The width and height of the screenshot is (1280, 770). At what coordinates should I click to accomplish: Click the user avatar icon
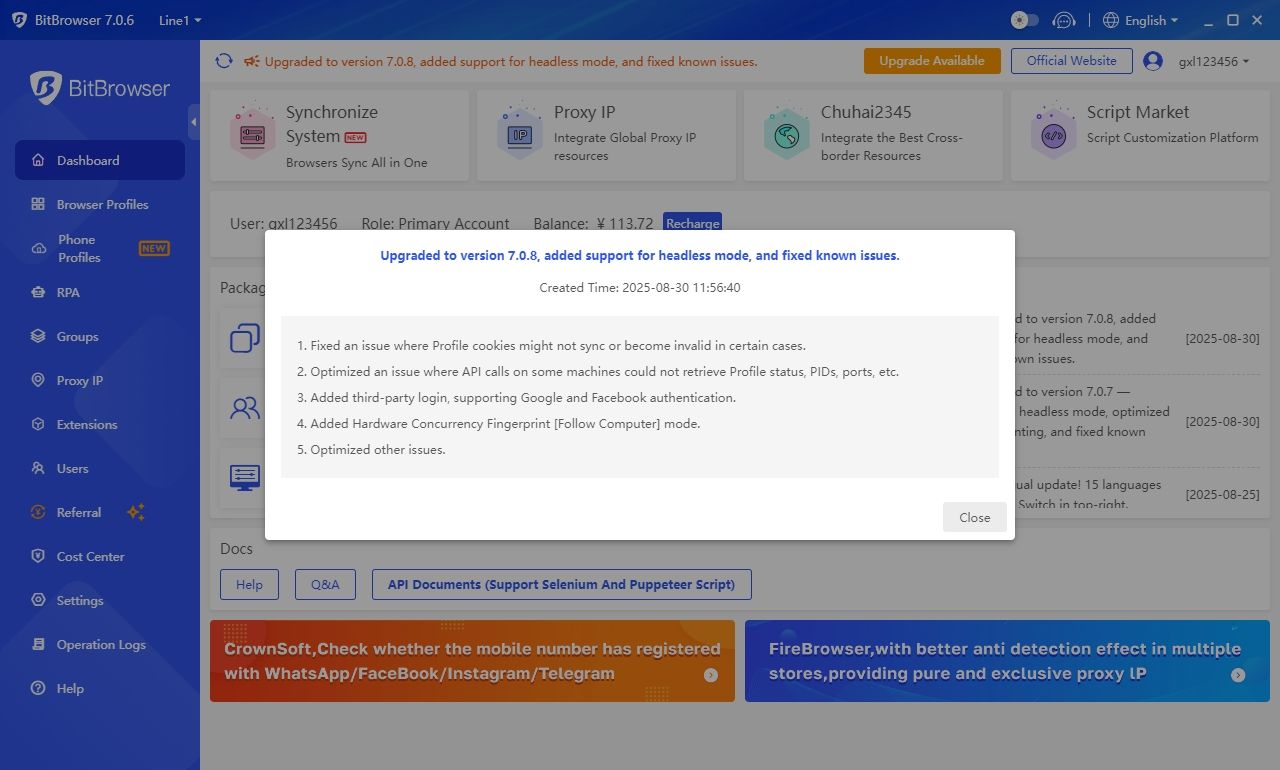click(1153, 61)
